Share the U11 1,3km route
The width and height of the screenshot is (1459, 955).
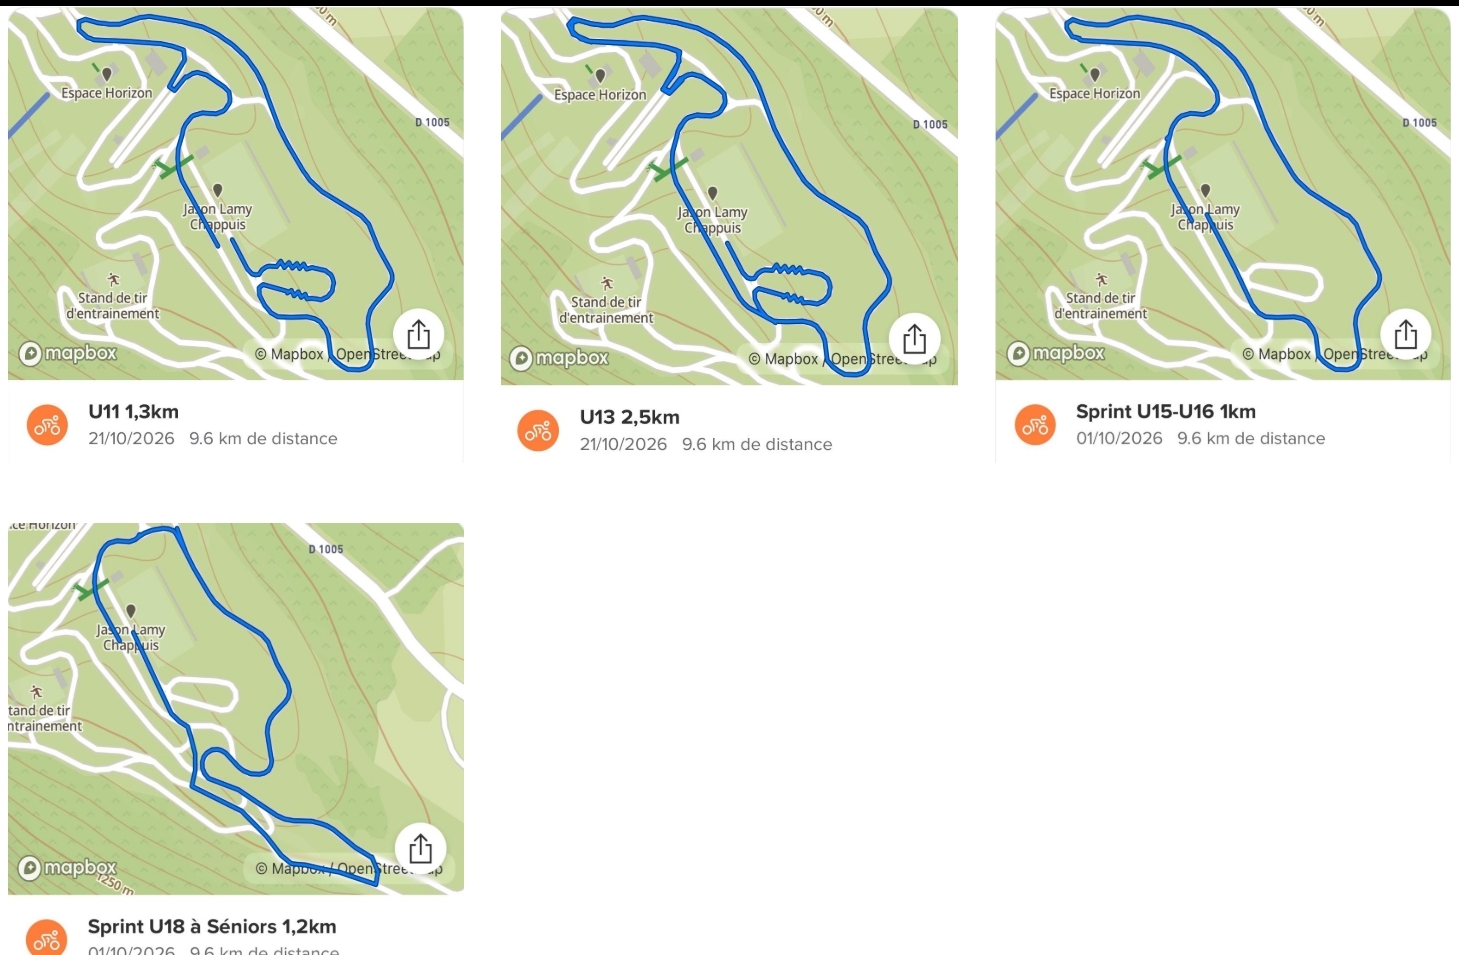[419, 334]
